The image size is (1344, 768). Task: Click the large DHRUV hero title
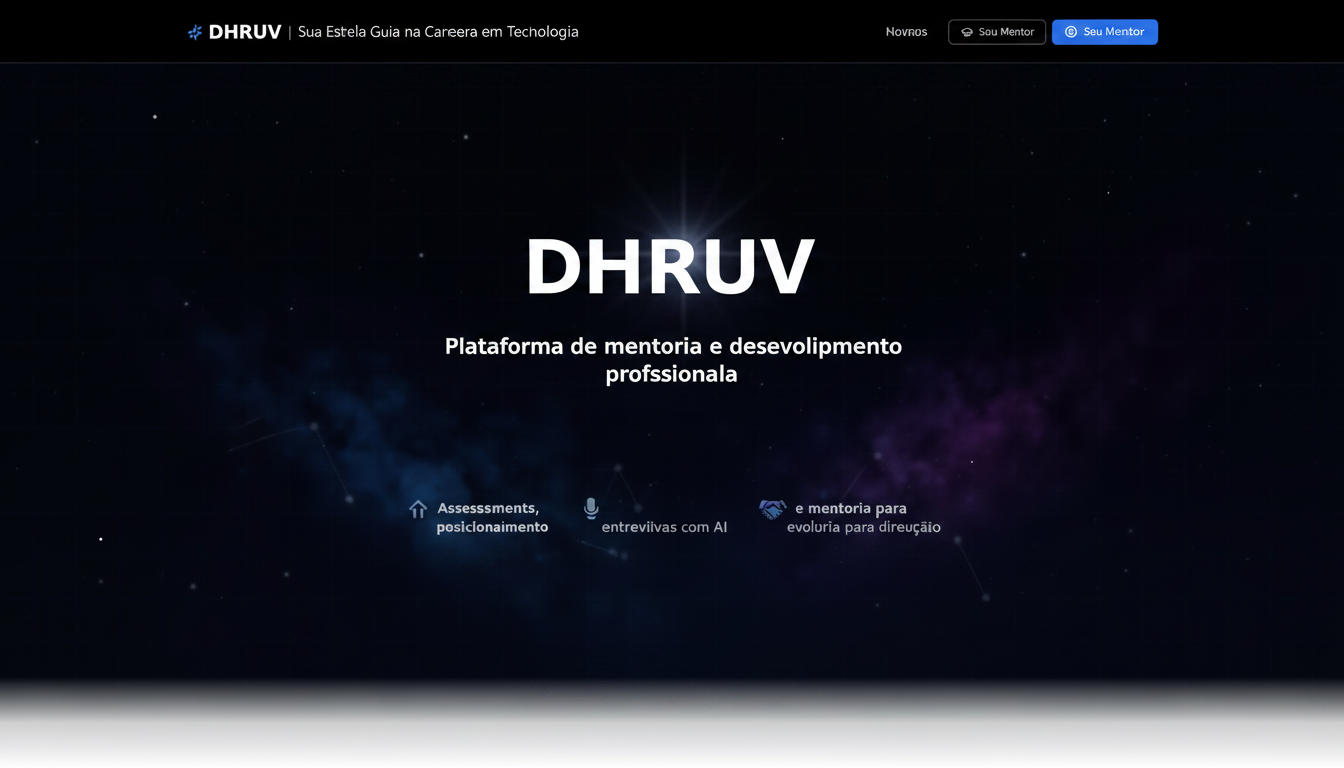click(x=670, y=267)
